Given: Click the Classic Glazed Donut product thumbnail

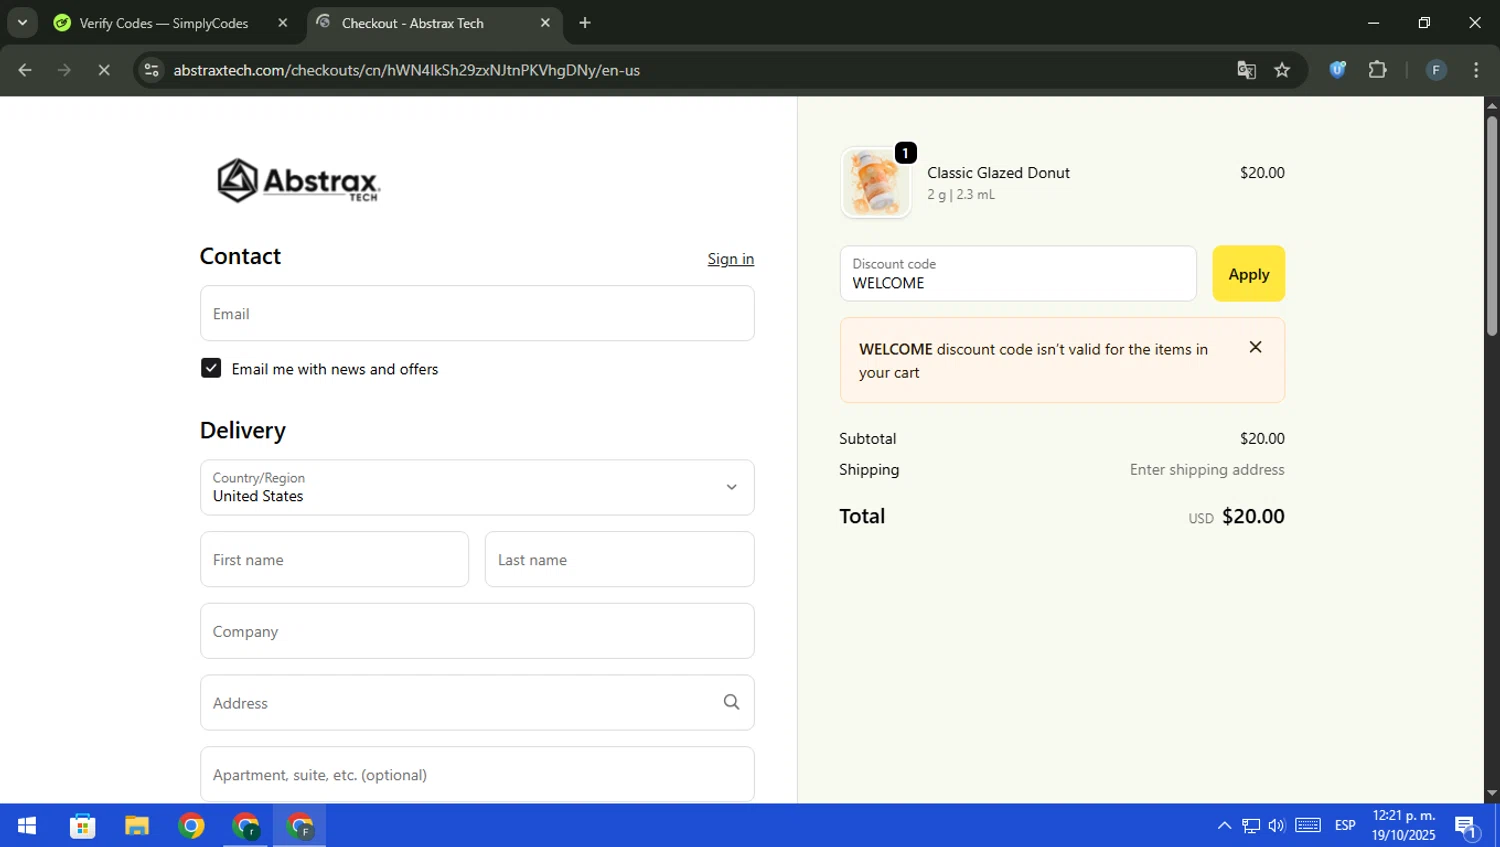Looking at the screenshot, I should tap(876, 183).
